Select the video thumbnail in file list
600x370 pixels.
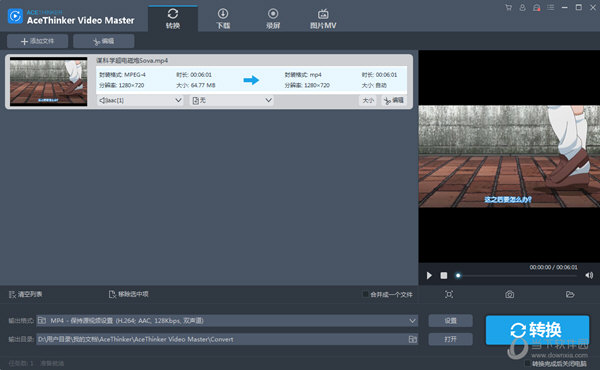click(x=49, y=81)
